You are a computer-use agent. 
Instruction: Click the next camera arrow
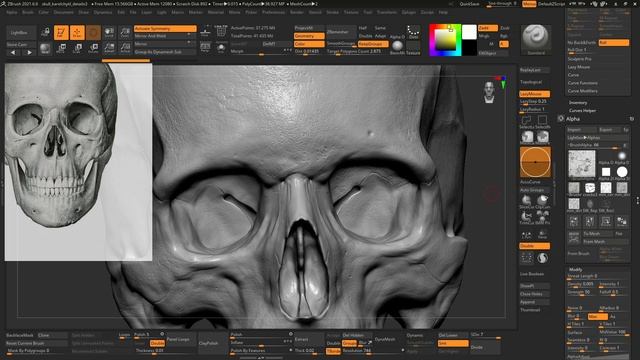tap(29, 53)
